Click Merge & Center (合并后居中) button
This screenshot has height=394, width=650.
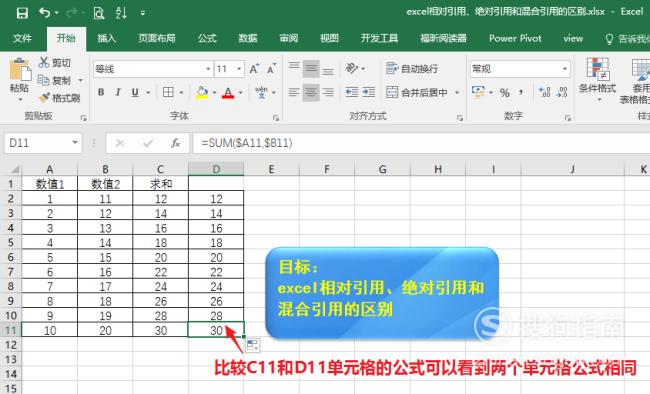point(417,92)
